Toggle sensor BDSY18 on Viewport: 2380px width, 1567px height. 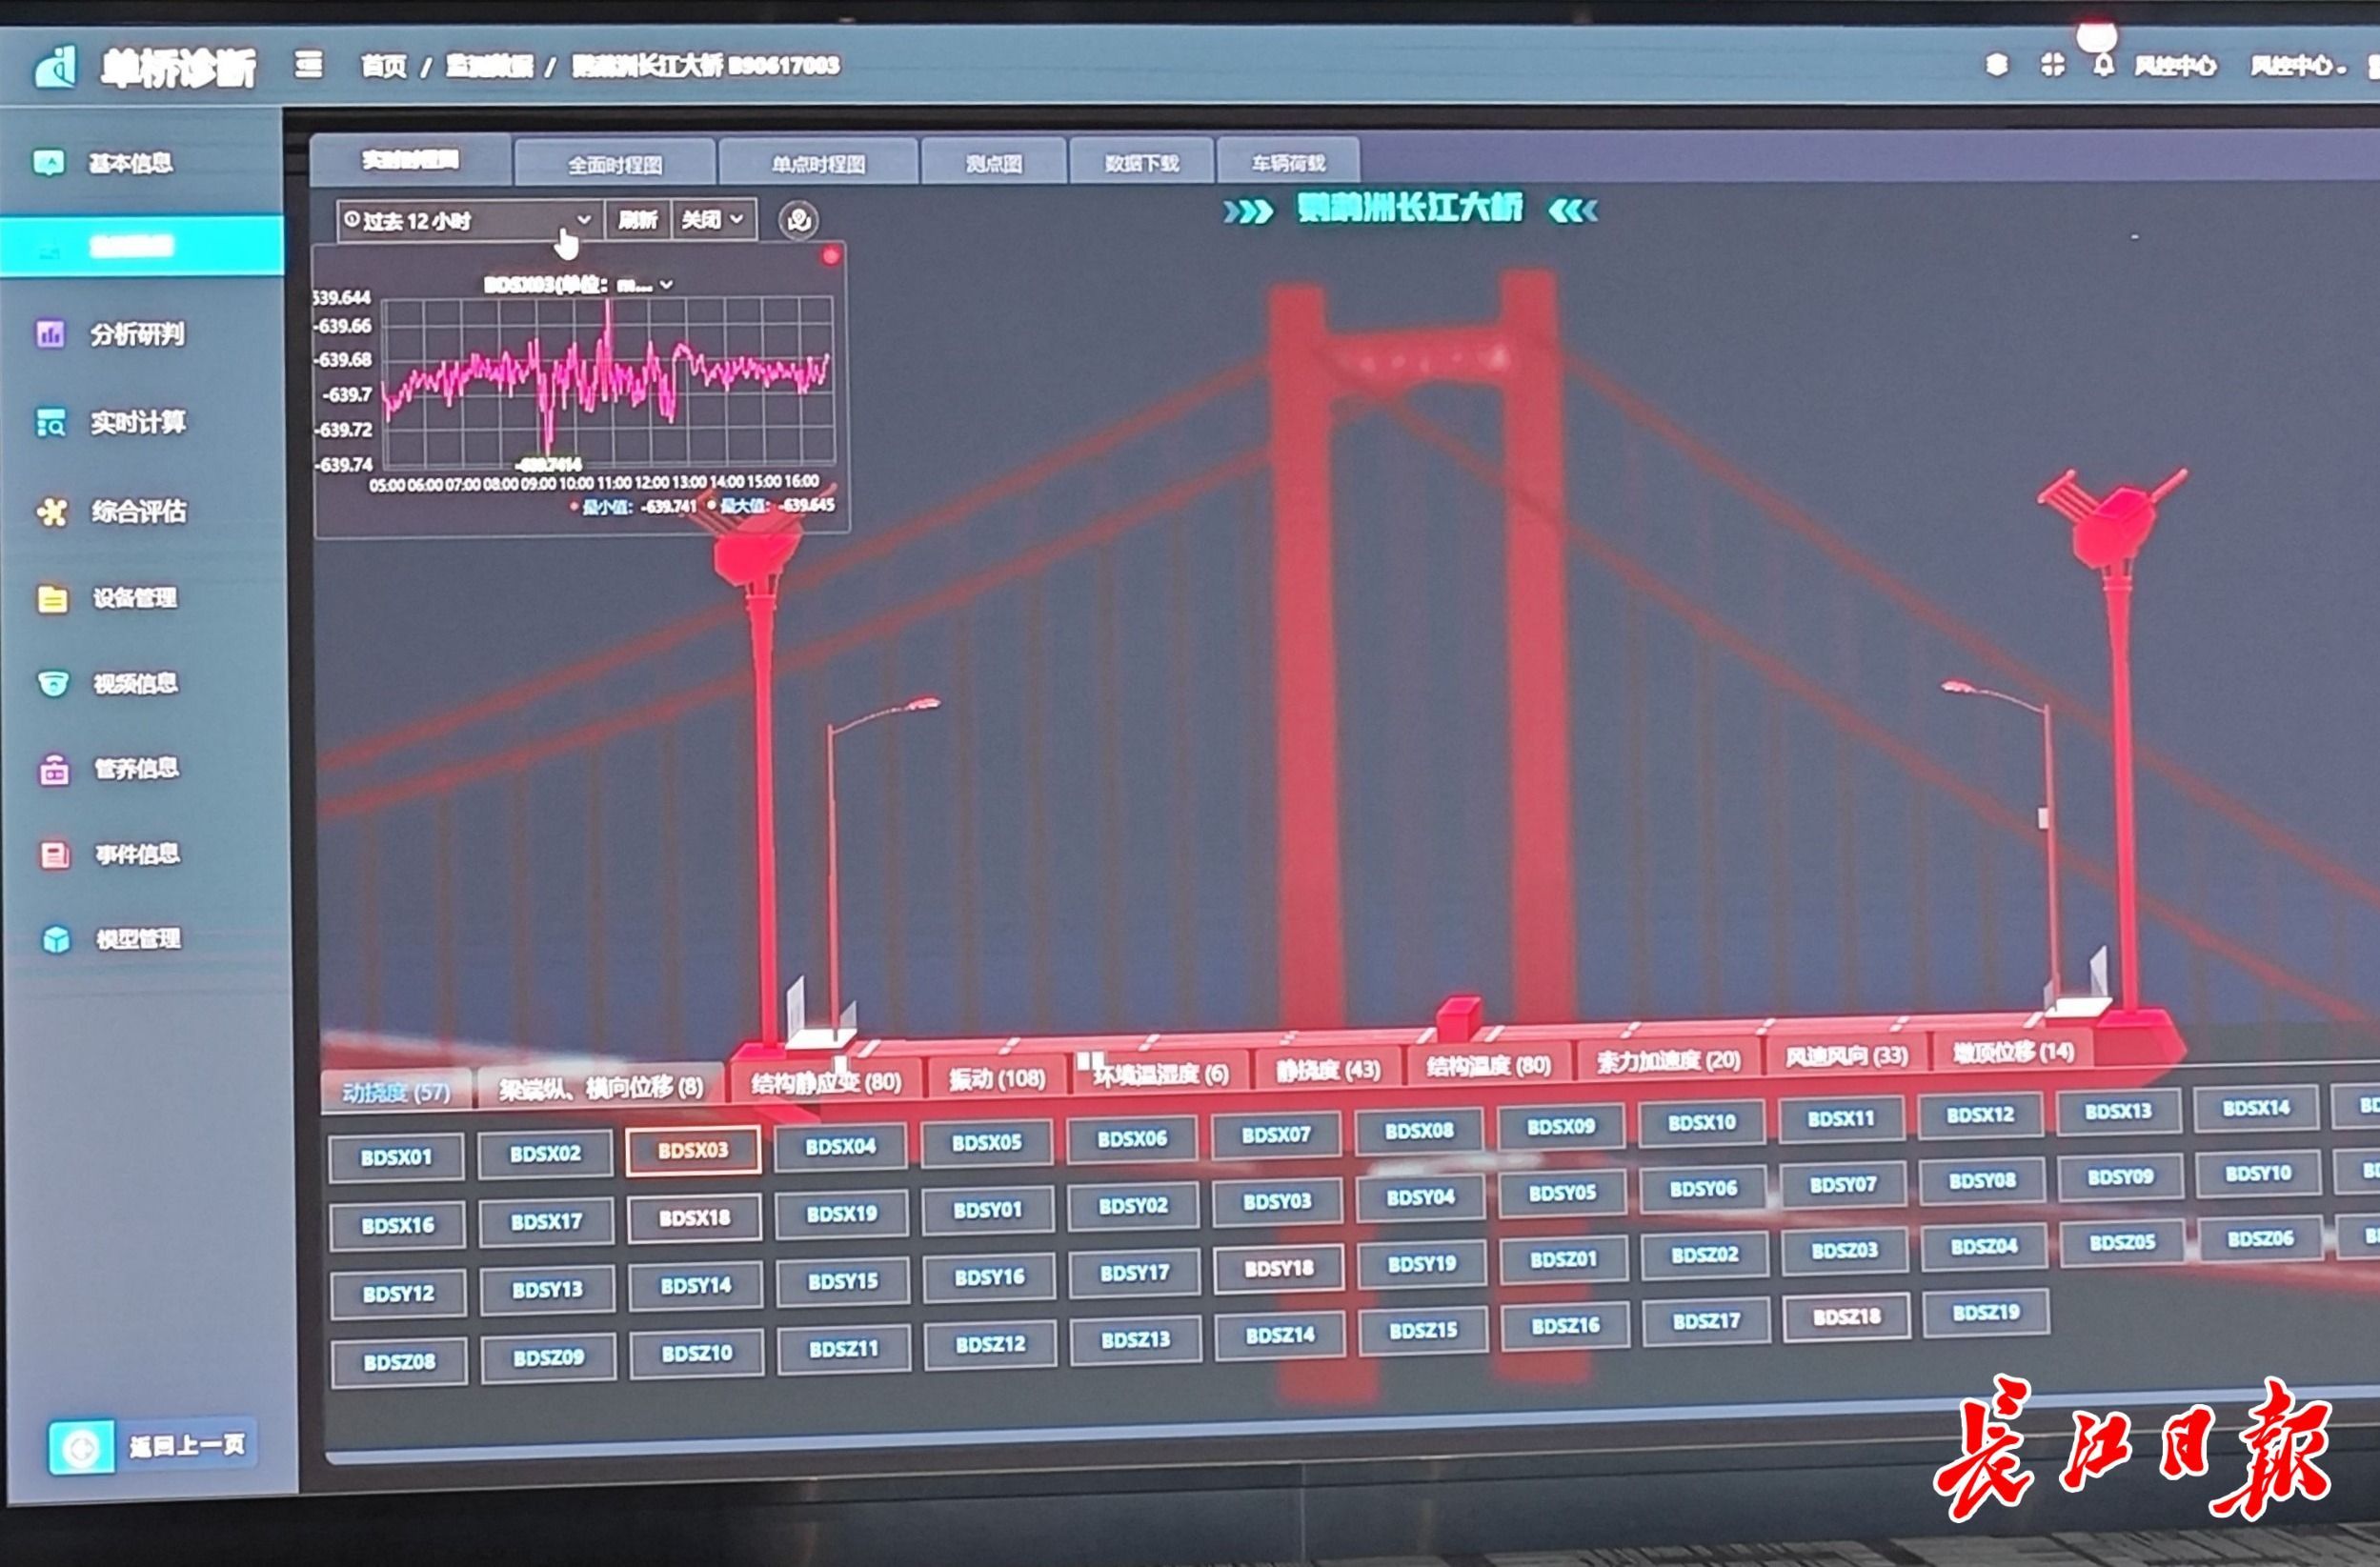coord(1278,1269)
